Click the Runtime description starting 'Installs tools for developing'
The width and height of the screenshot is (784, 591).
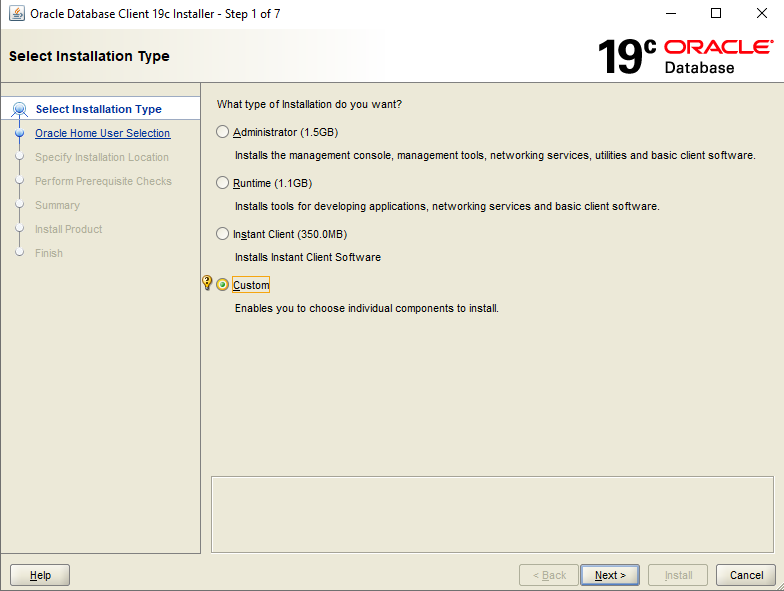click(447, 206)
